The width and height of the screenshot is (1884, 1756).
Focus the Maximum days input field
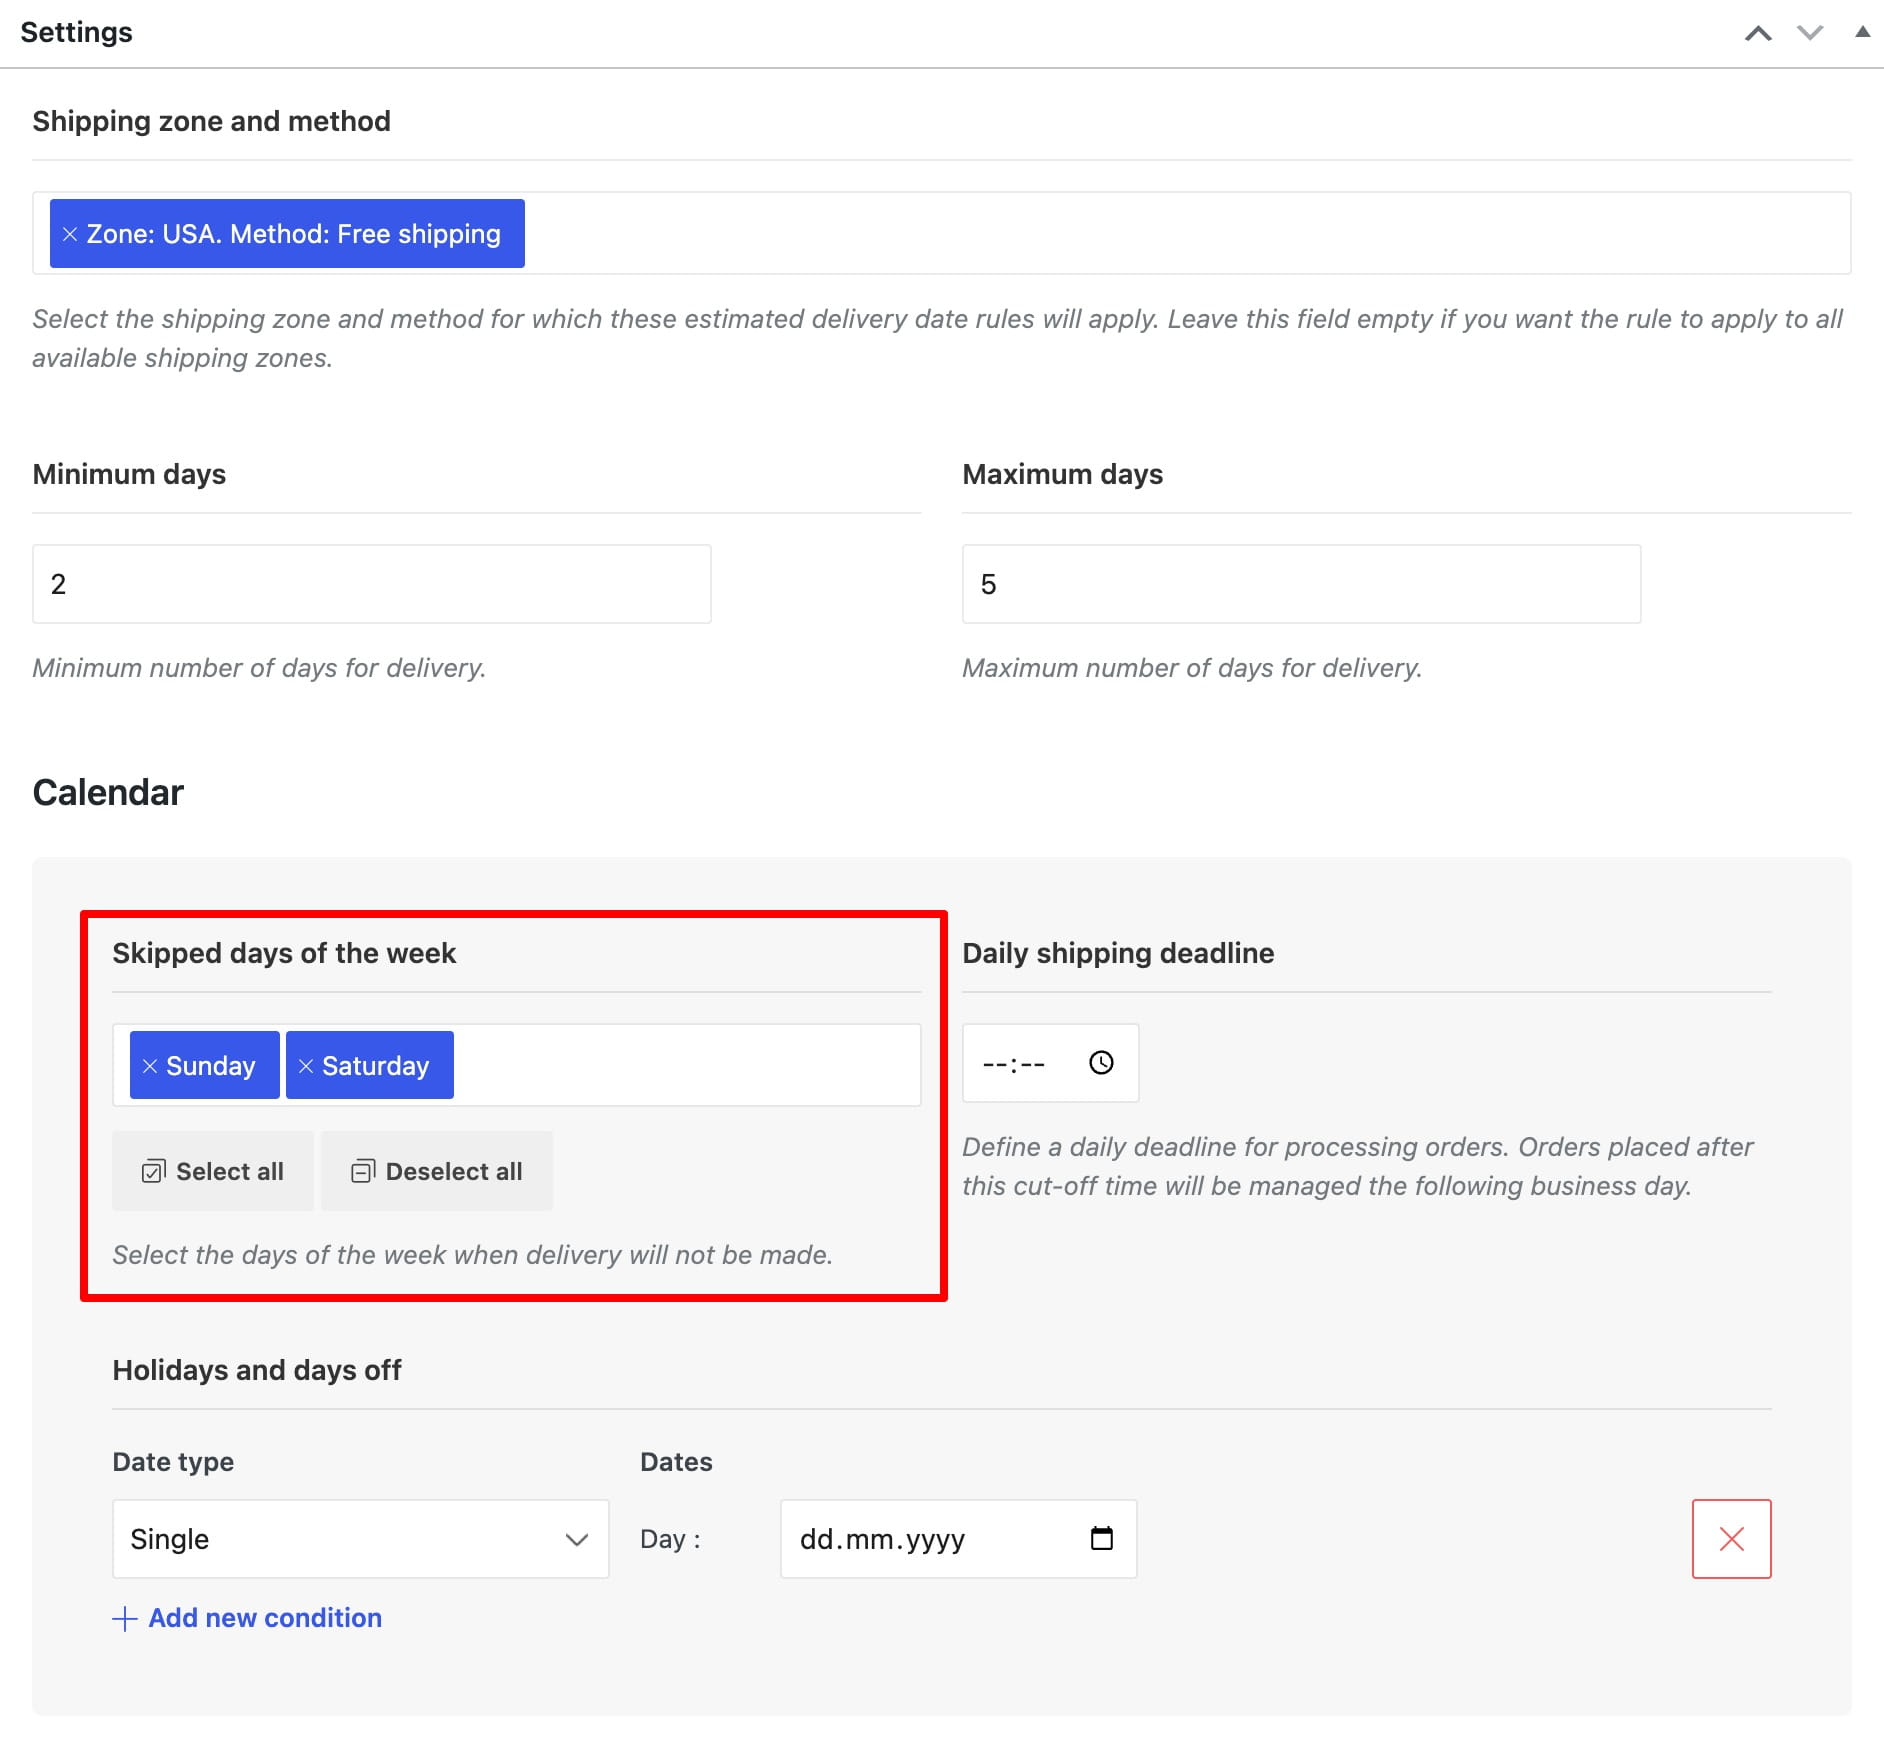coord(1301,584)
